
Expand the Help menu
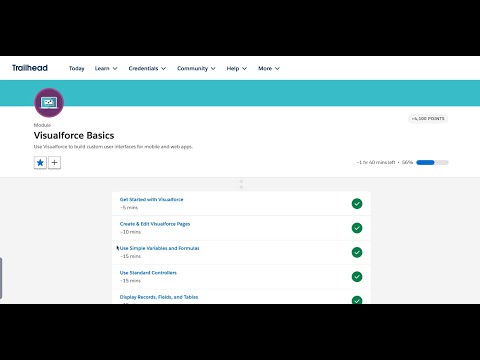click(237, 68)
